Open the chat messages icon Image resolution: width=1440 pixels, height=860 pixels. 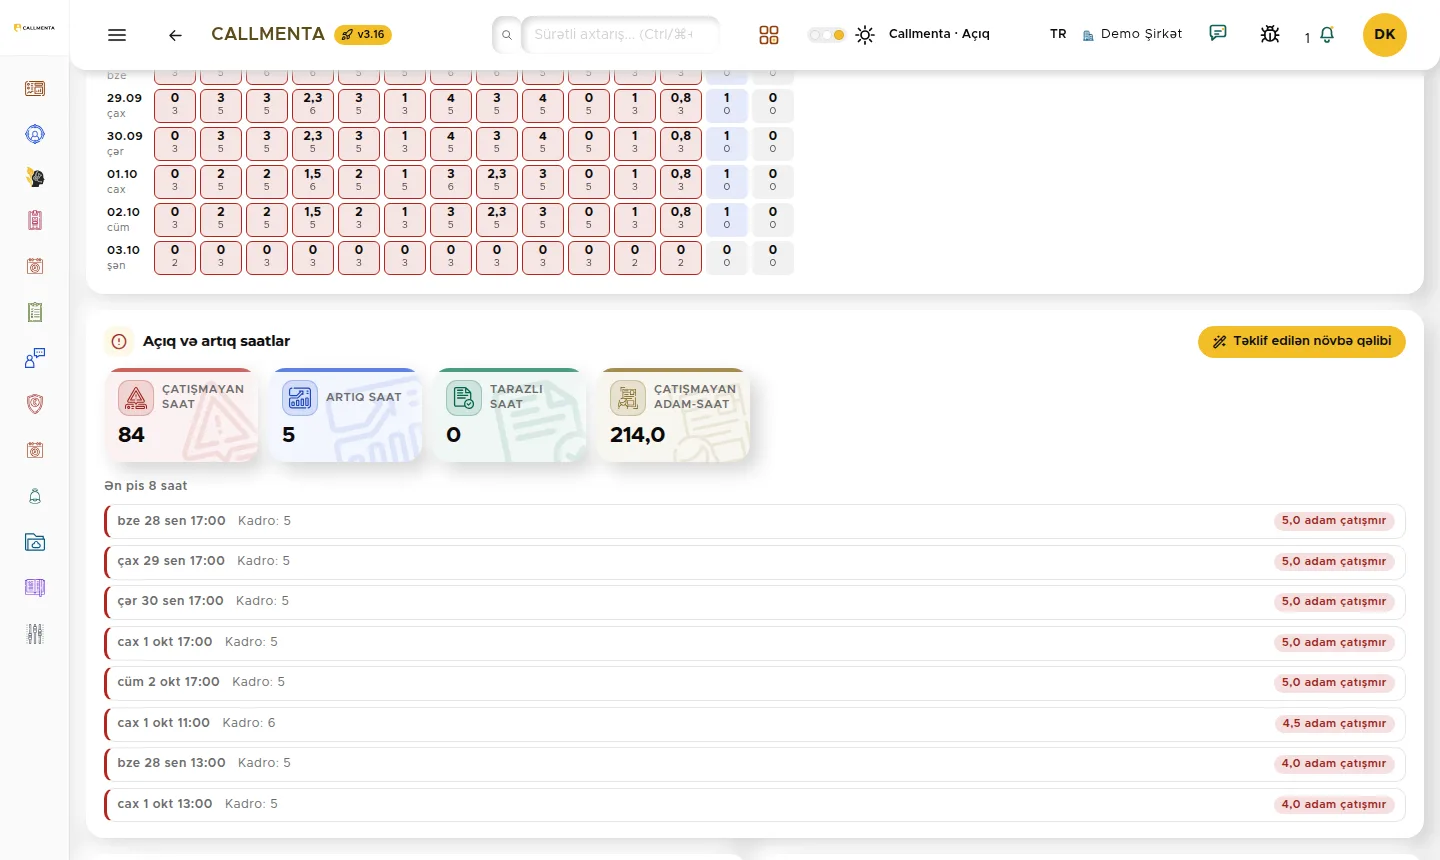click(1218, 34)
